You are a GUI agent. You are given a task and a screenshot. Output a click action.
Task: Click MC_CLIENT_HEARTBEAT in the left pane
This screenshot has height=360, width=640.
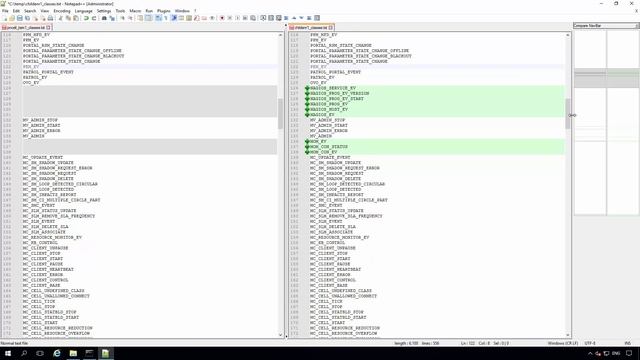[x=48, y=269]
